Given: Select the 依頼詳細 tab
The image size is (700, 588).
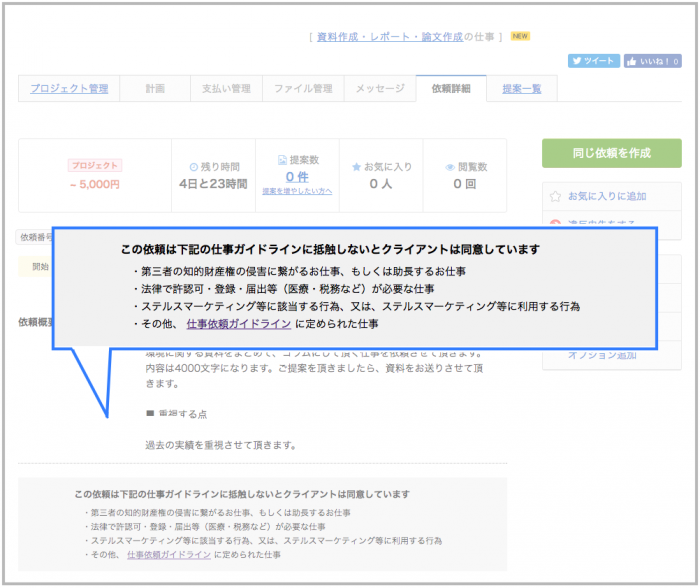Looking at the screenshot, I should click(x=451, y=89).
